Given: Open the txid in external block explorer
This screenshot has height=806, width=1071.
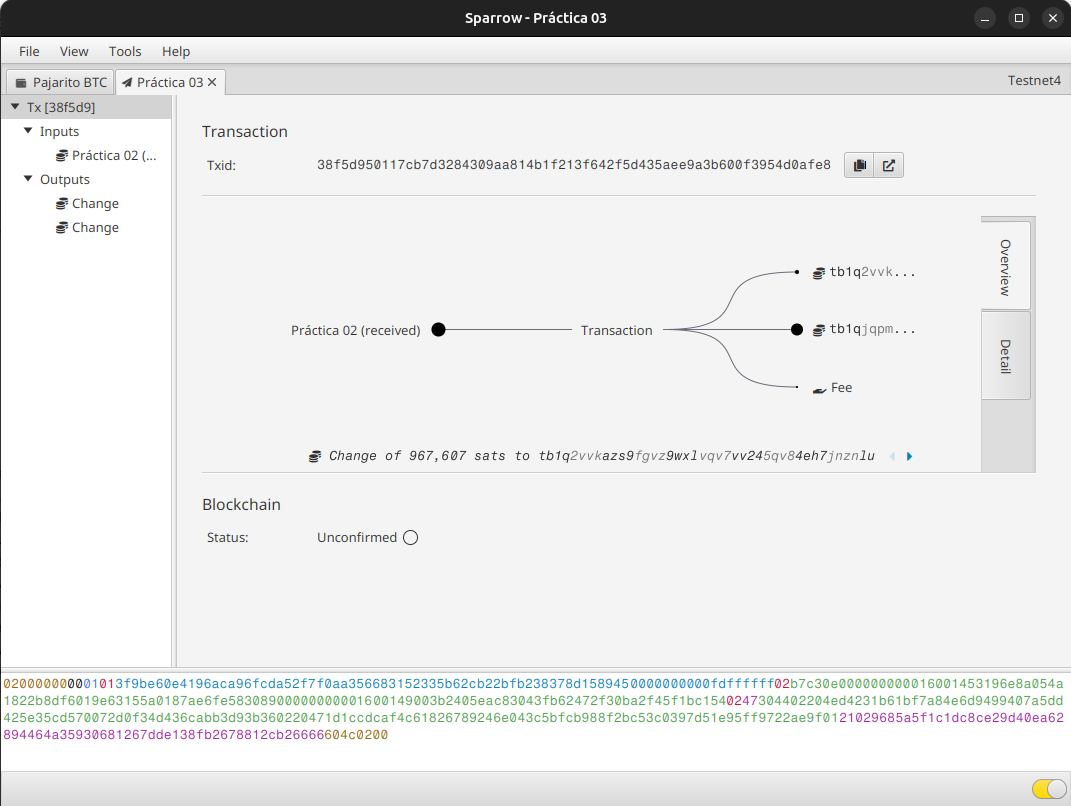Looking at the screenshot, I should tap(889, 165).
